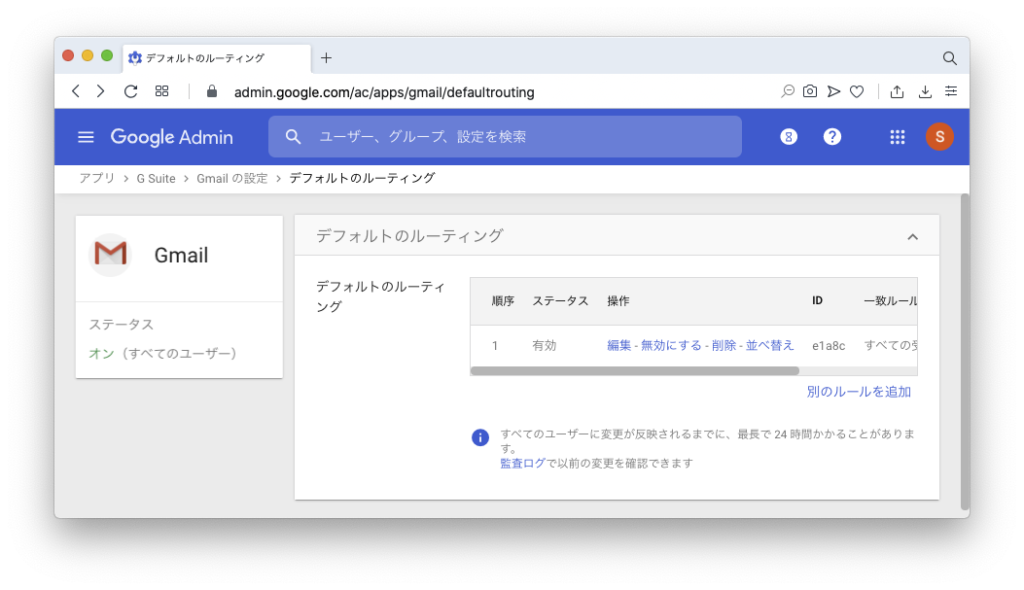The height and width of the screenshot is (590, 1024).
Task: Click 別のルールを追加 link
Action: coord(858,392)
